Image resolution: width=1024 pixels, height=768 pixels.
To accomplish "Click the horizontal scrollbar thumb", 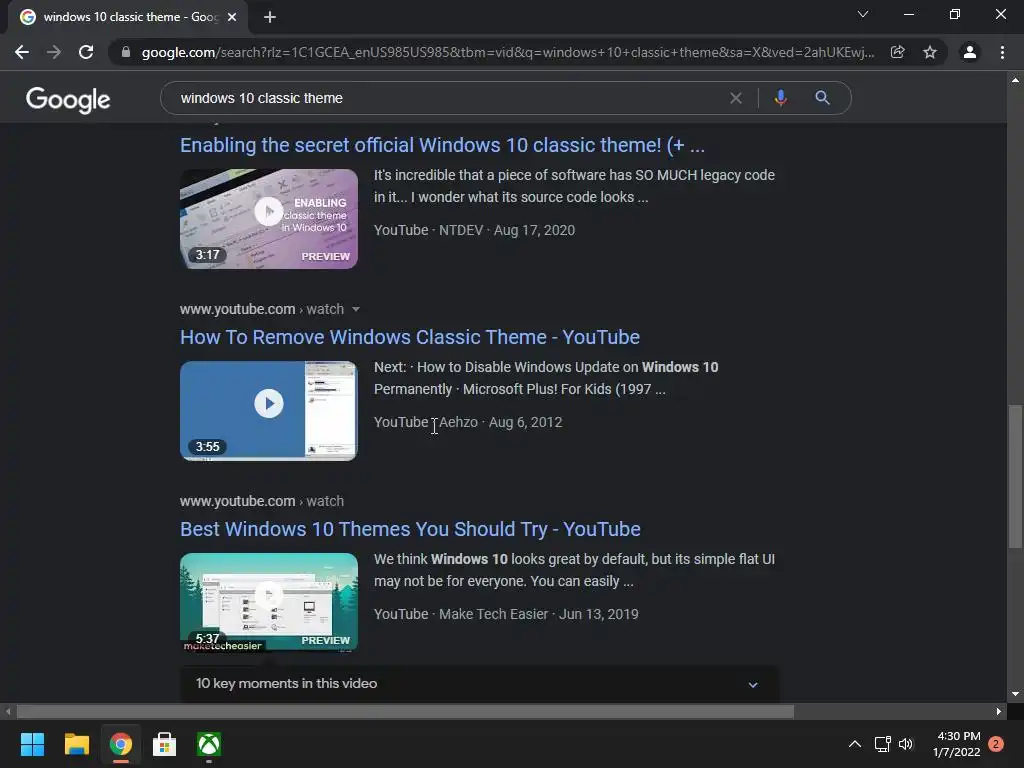I will tap(405, 711).
